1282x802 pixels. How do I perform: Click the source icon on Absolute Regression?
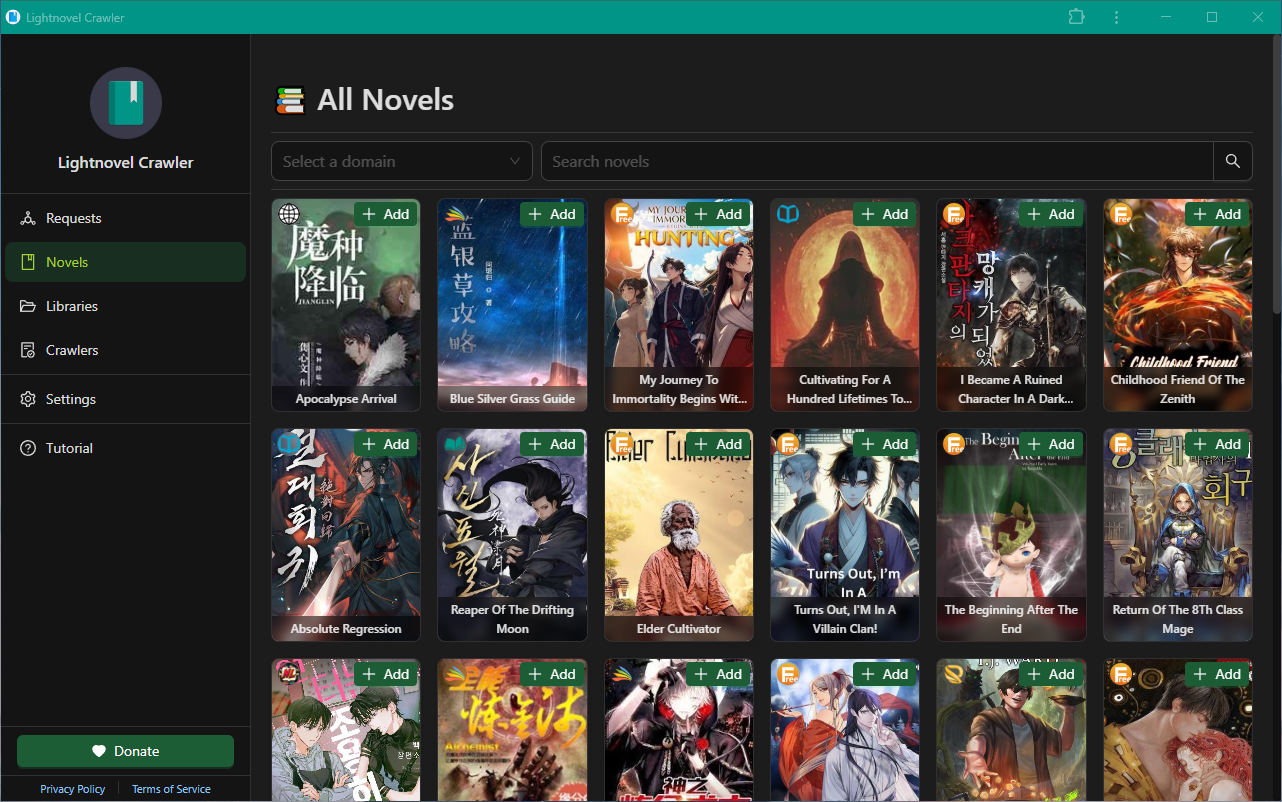click(289, 444)
